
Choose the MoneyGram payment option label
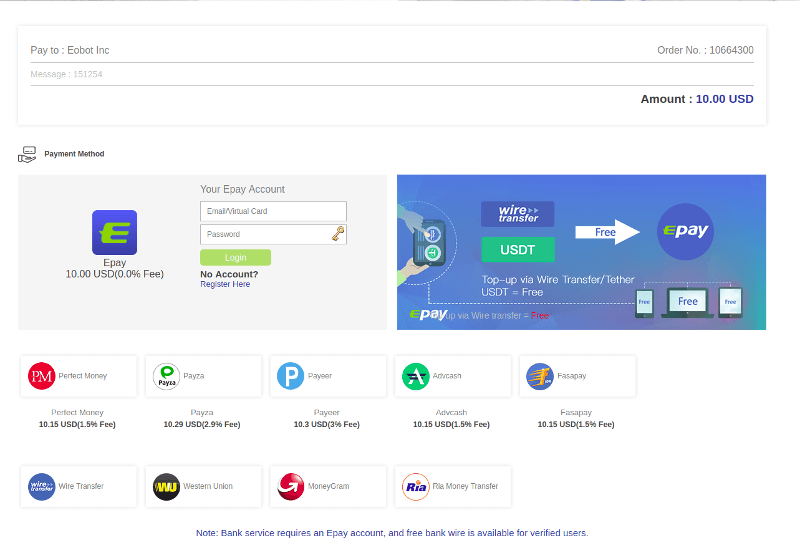[x=329, y=486]
